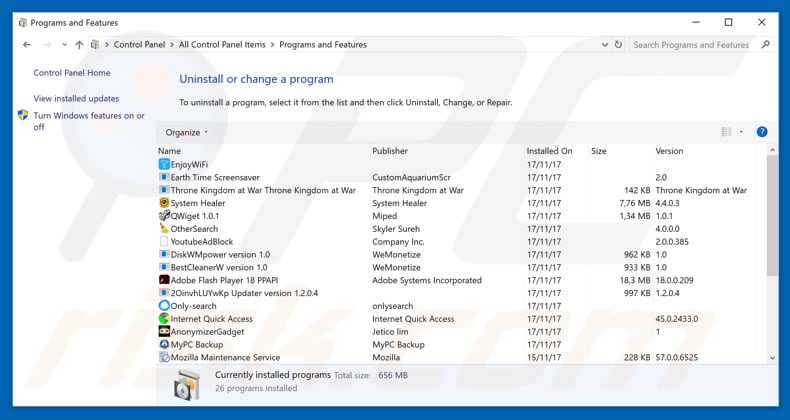
Task: Go up one level with the up arrow
Action: tap(79, 45)
